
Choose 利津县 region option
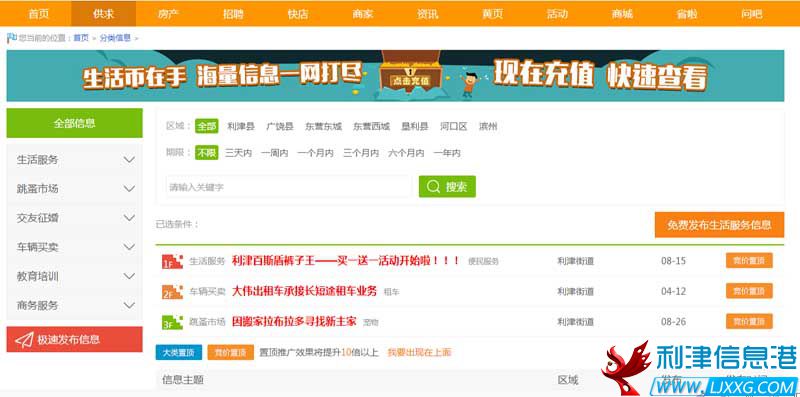click(x=241, y=127)
